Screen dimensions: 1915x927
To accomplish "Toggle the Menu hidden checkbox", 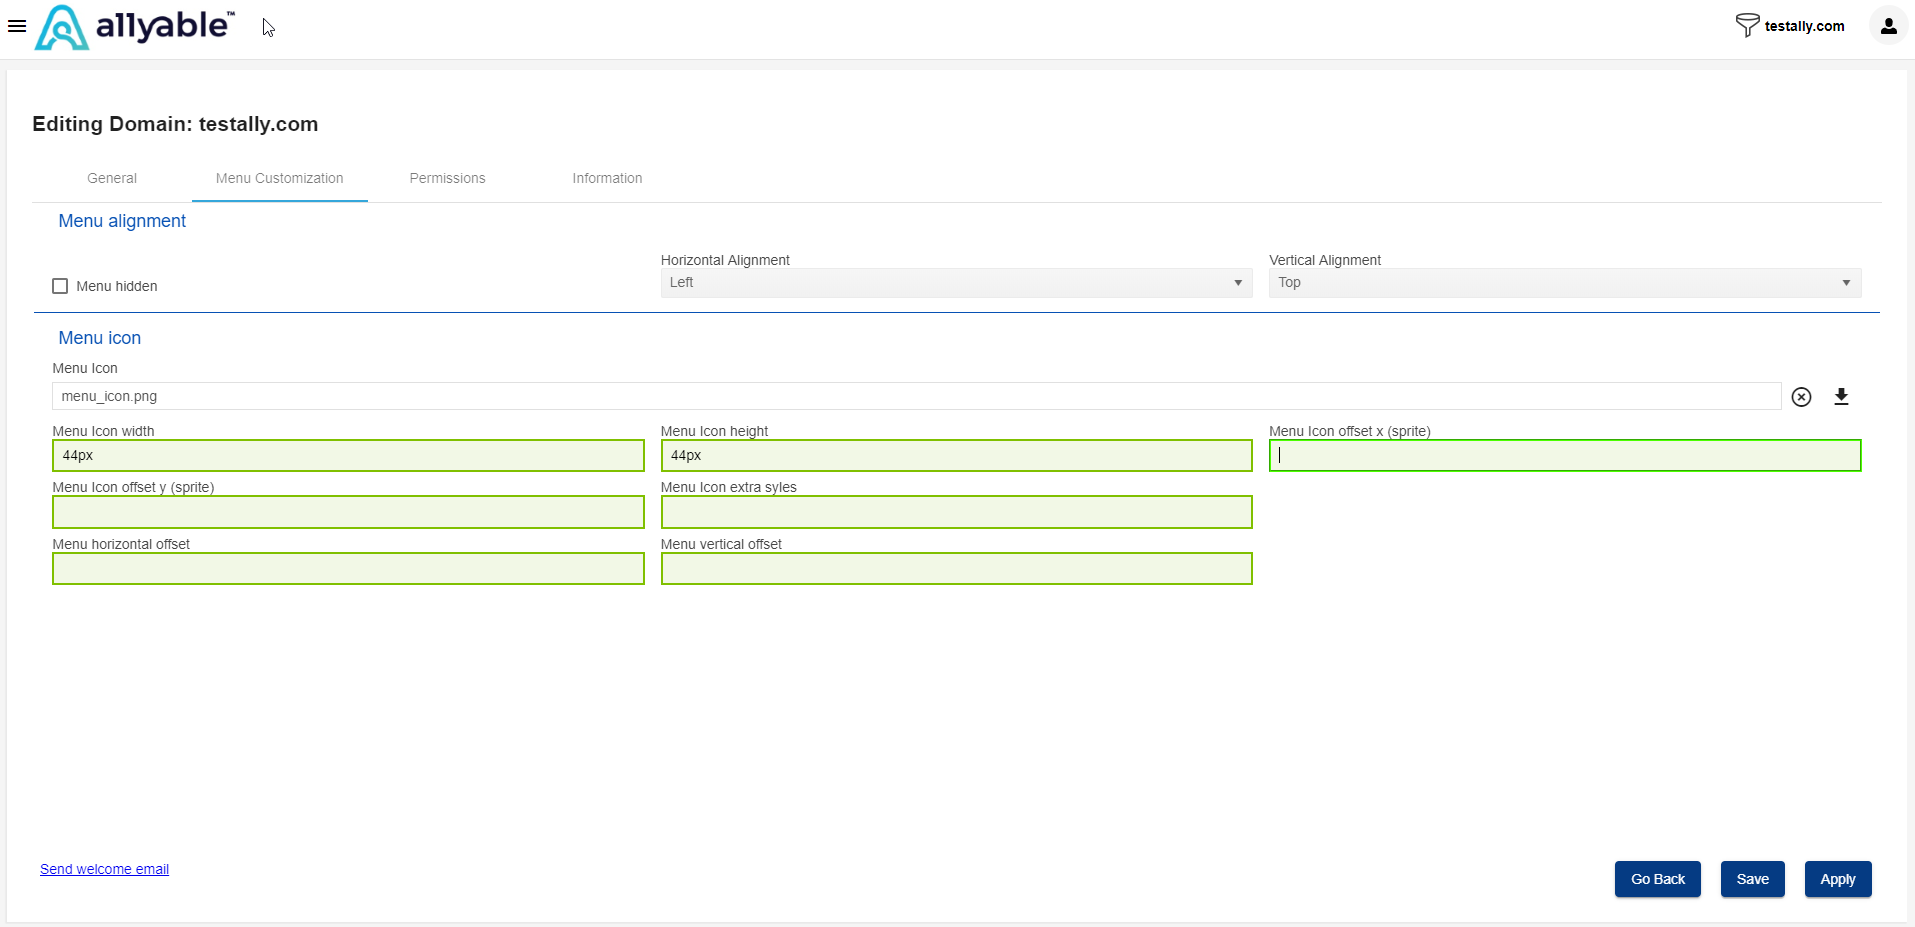I will click(60, 286).
